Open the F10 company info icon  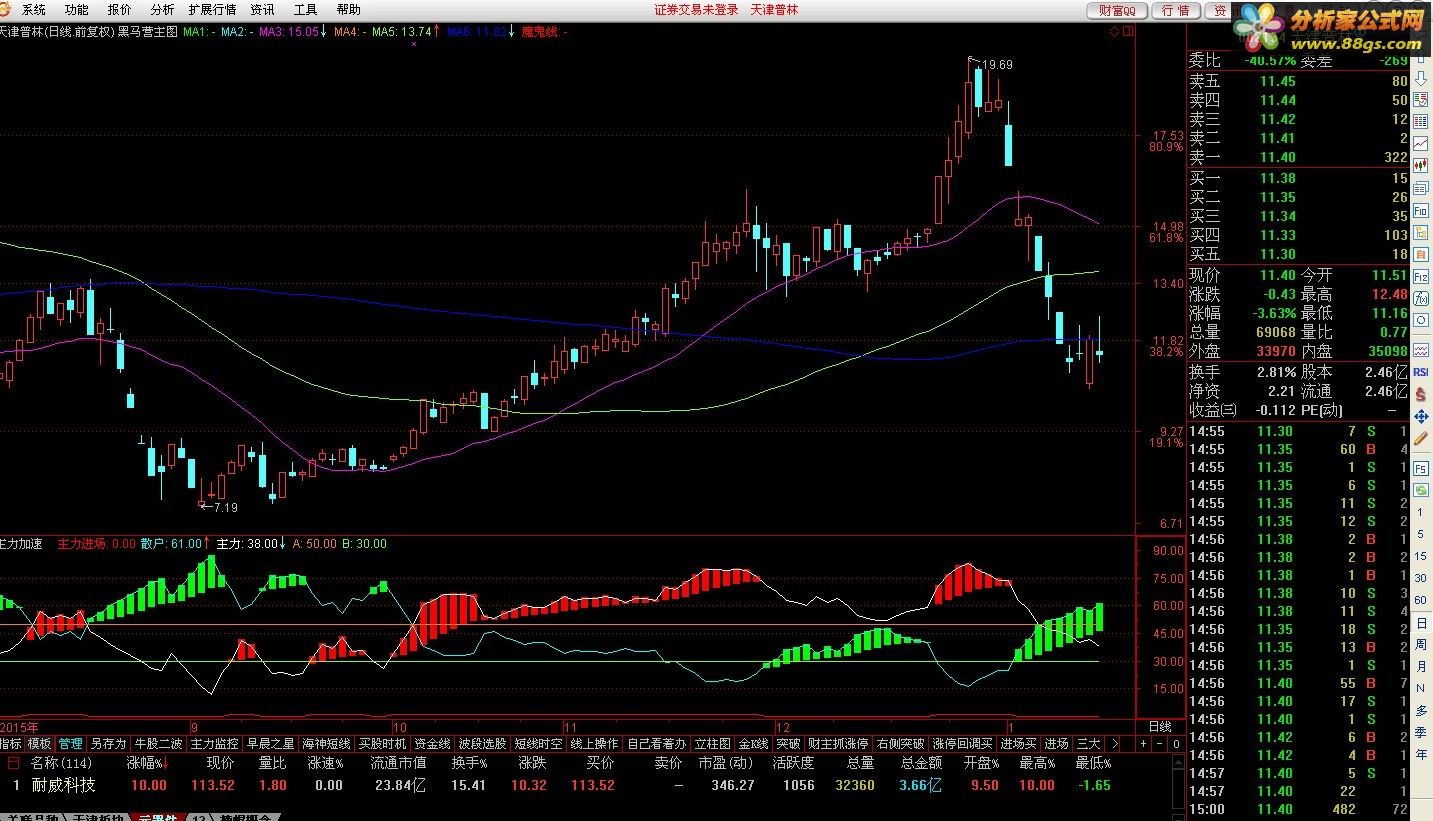click(x=1421, y=211)
